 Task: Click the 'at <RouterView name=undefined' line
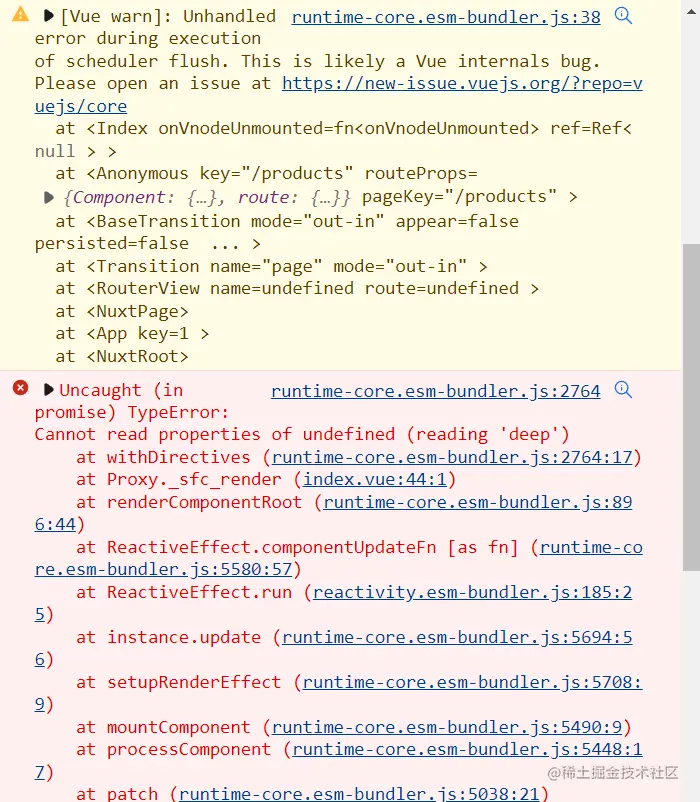pos(297,288)
